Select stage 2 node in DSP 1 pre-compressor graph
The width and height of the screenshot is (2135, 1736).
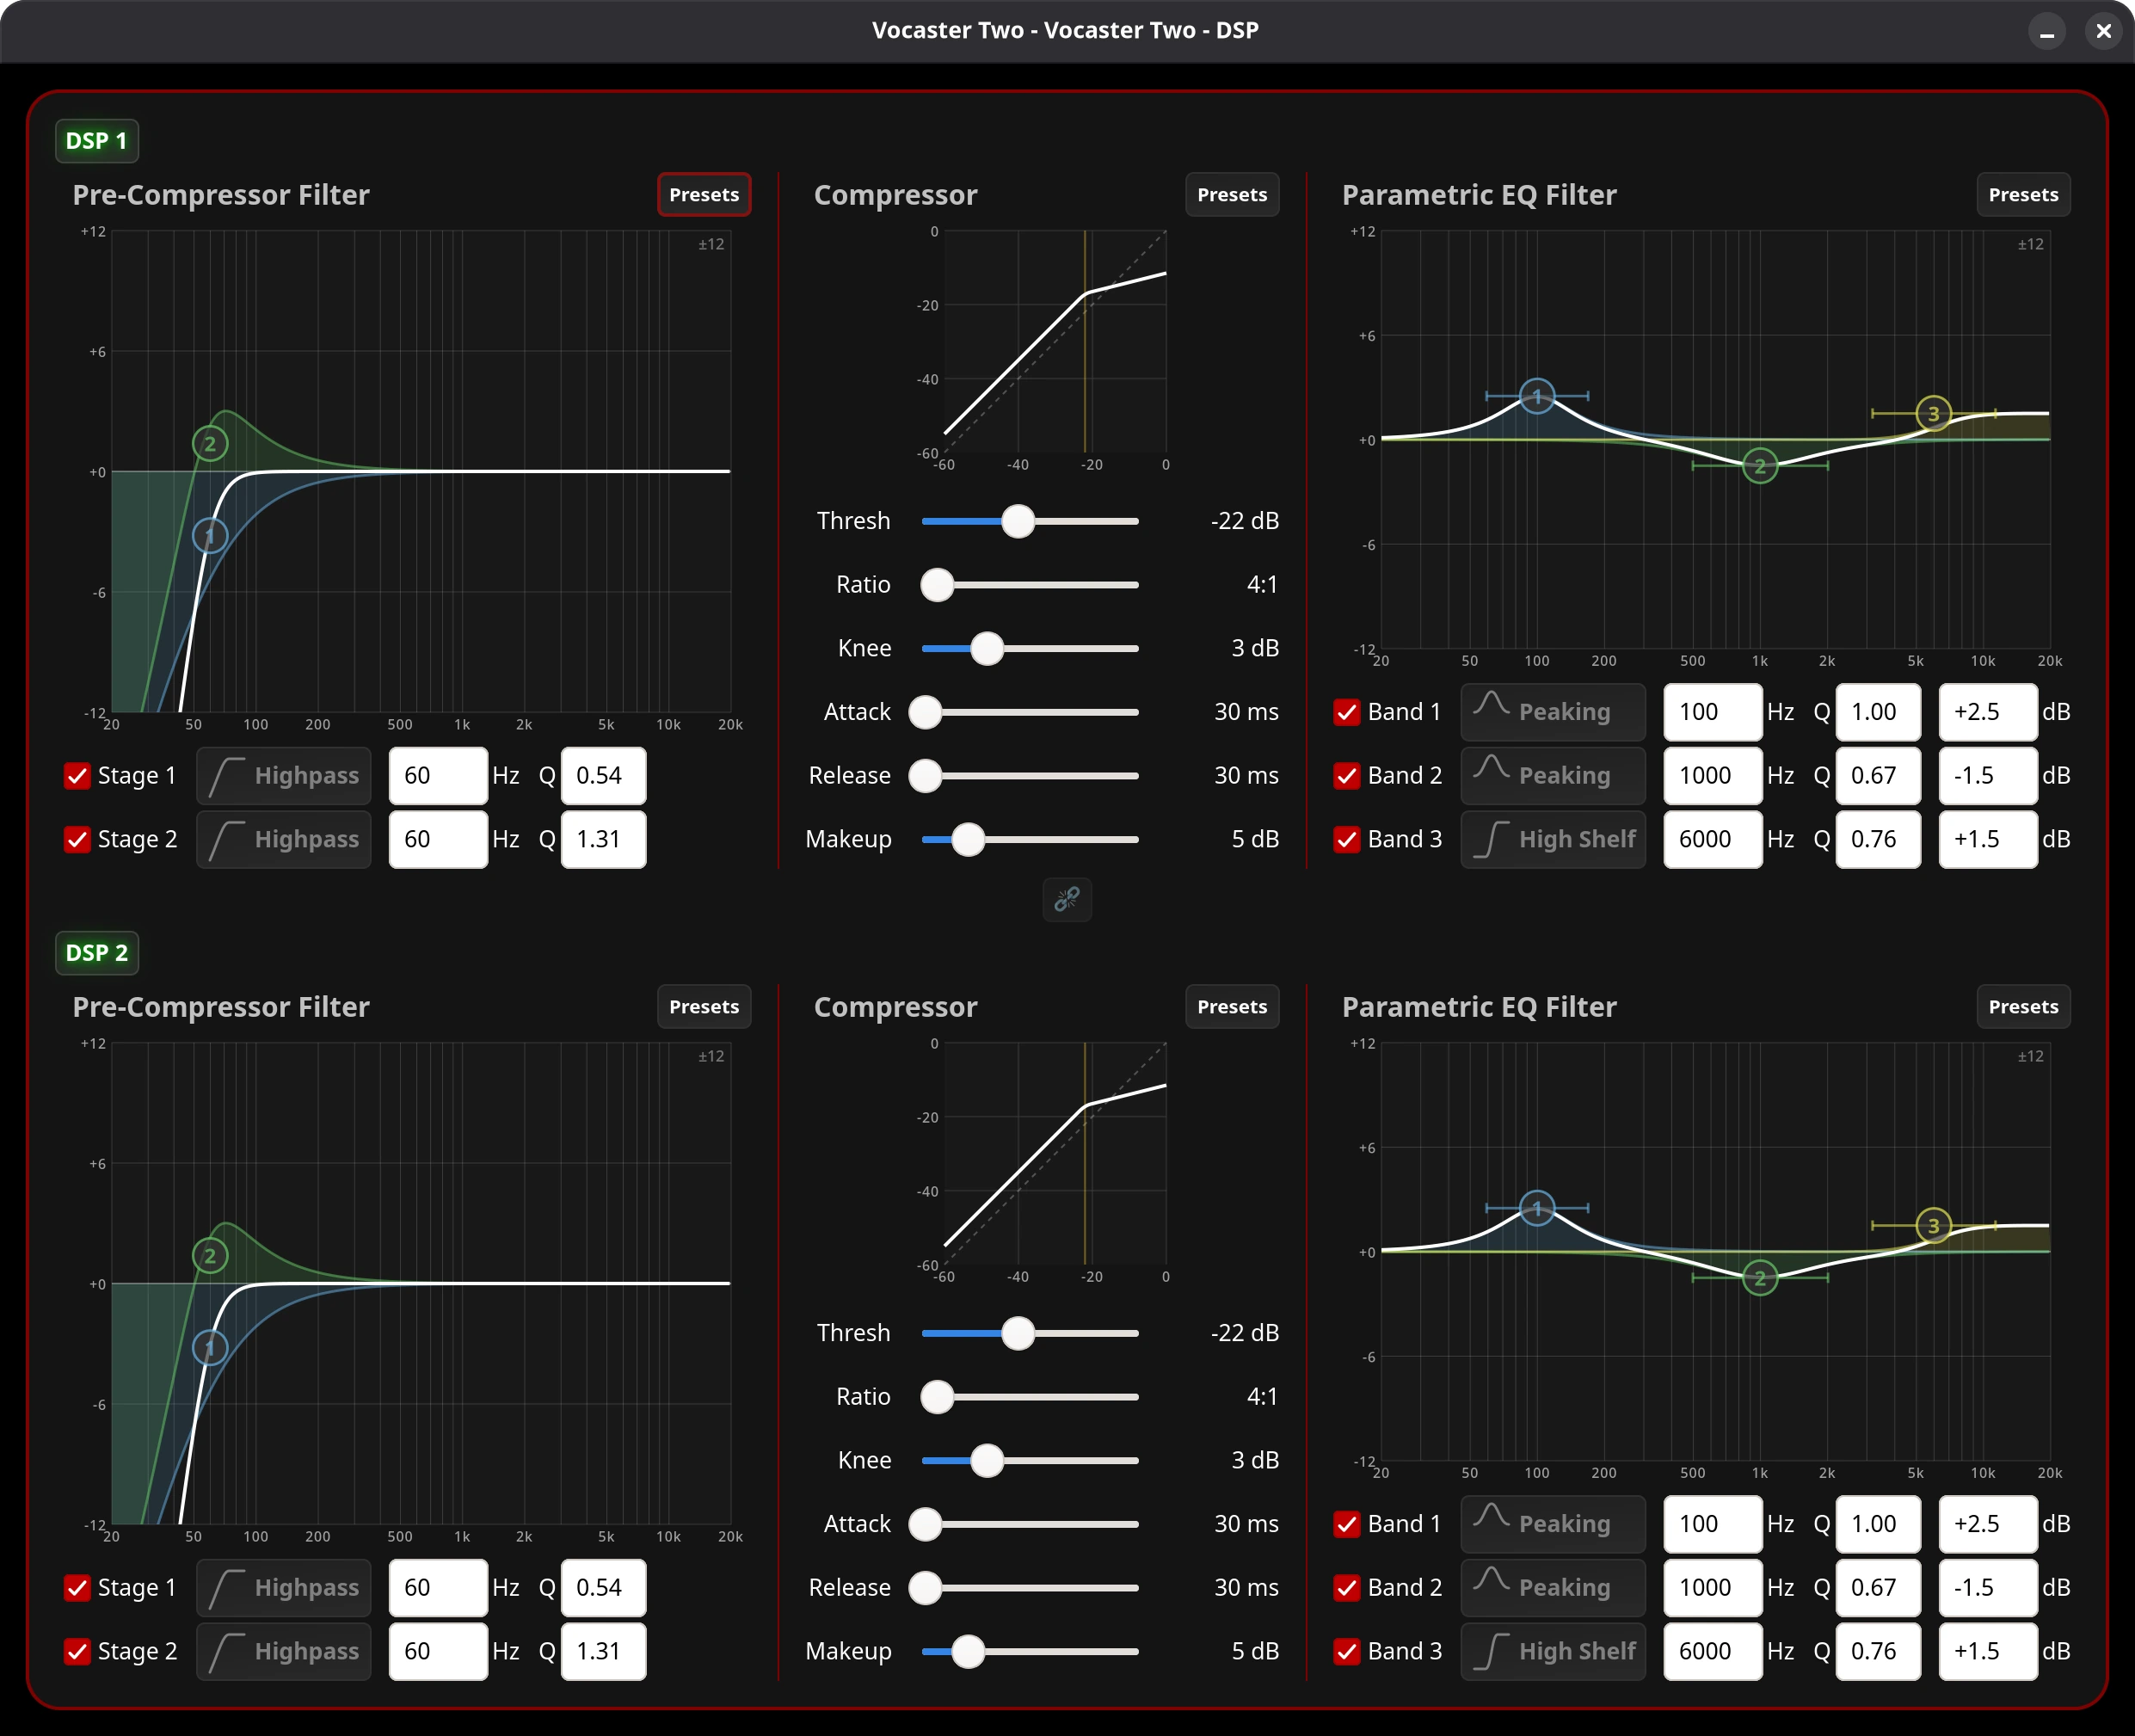click(x=210, y=444)
